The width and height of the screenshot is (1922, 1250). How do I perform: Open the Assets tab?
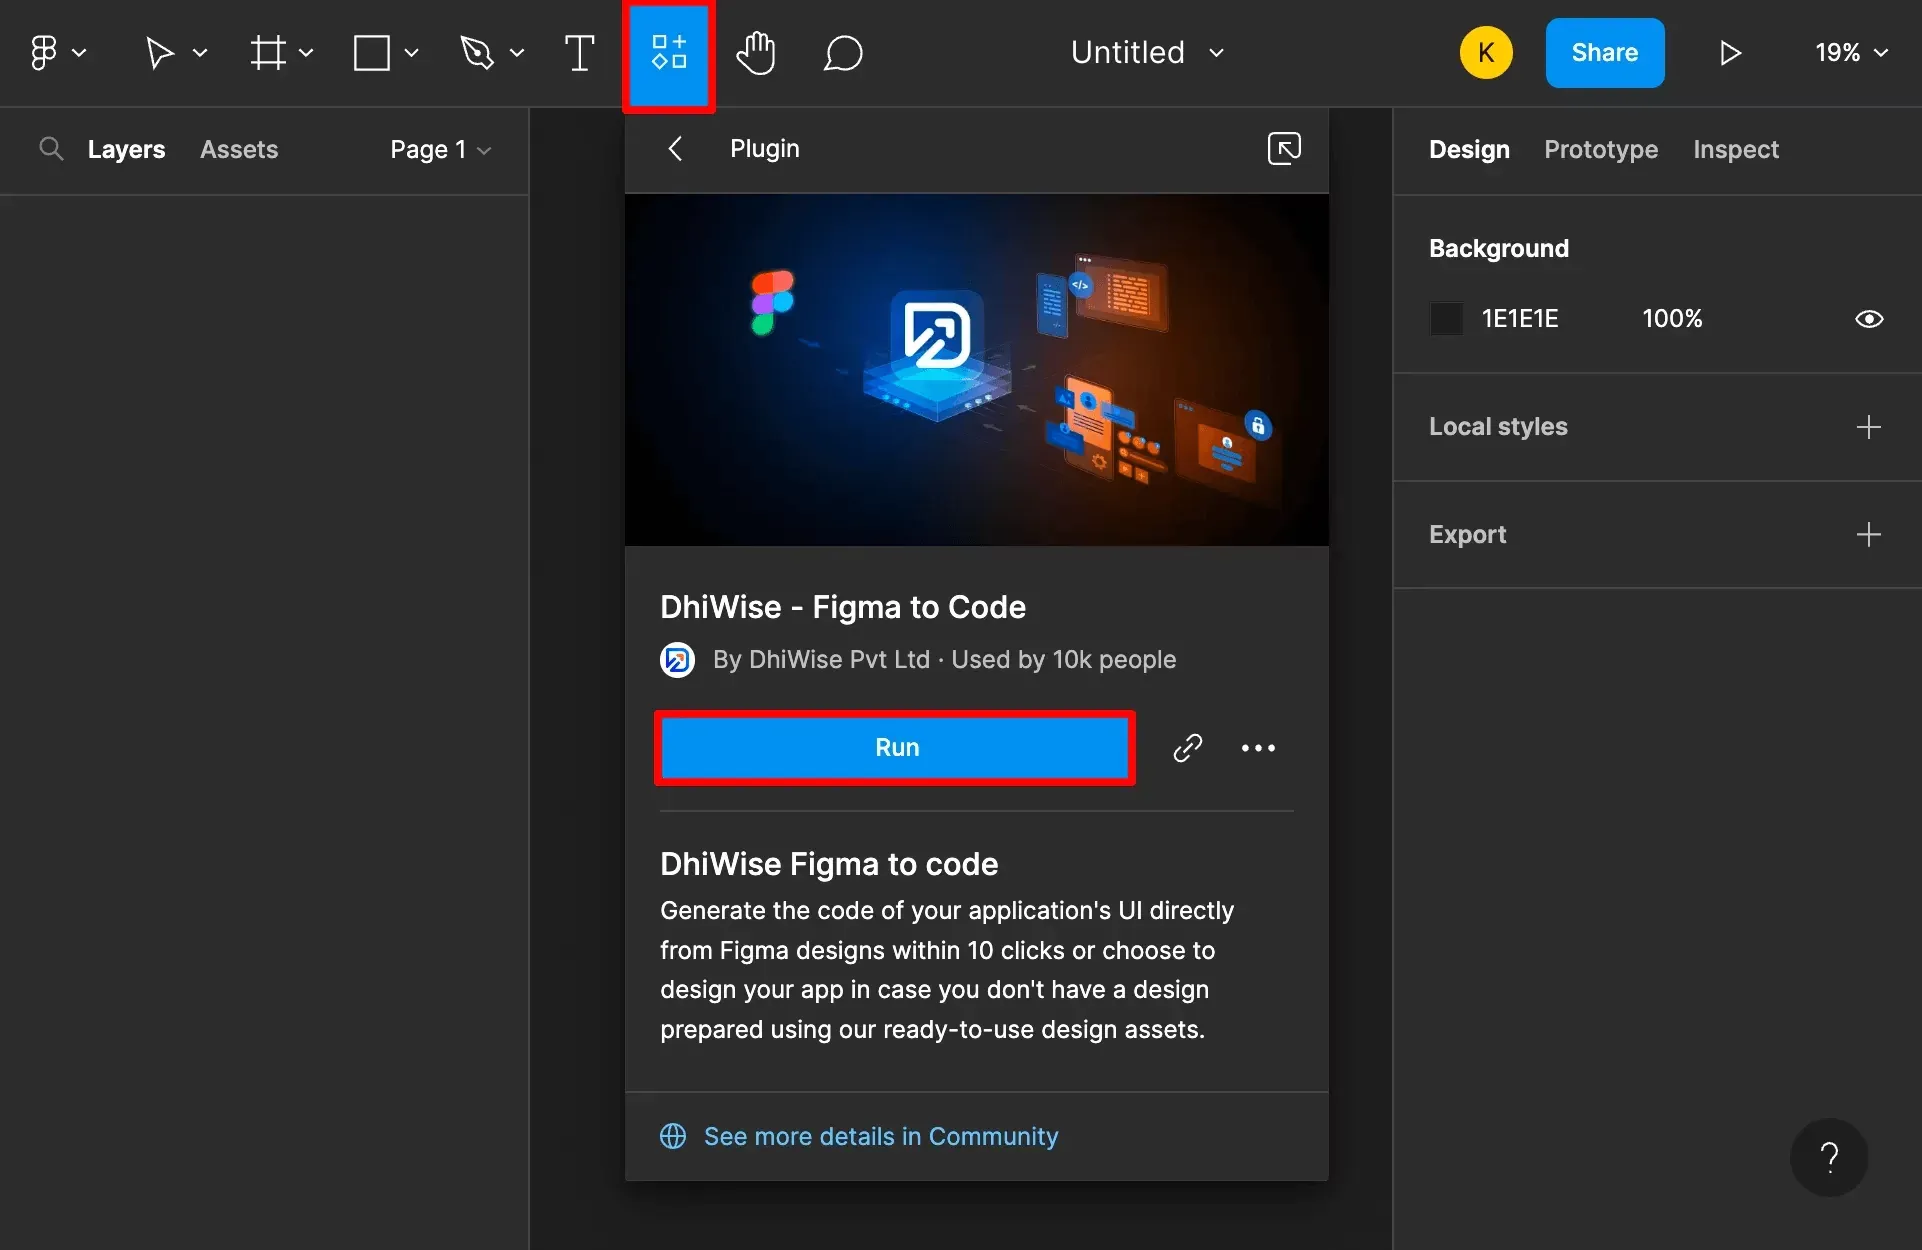[238, 148]
